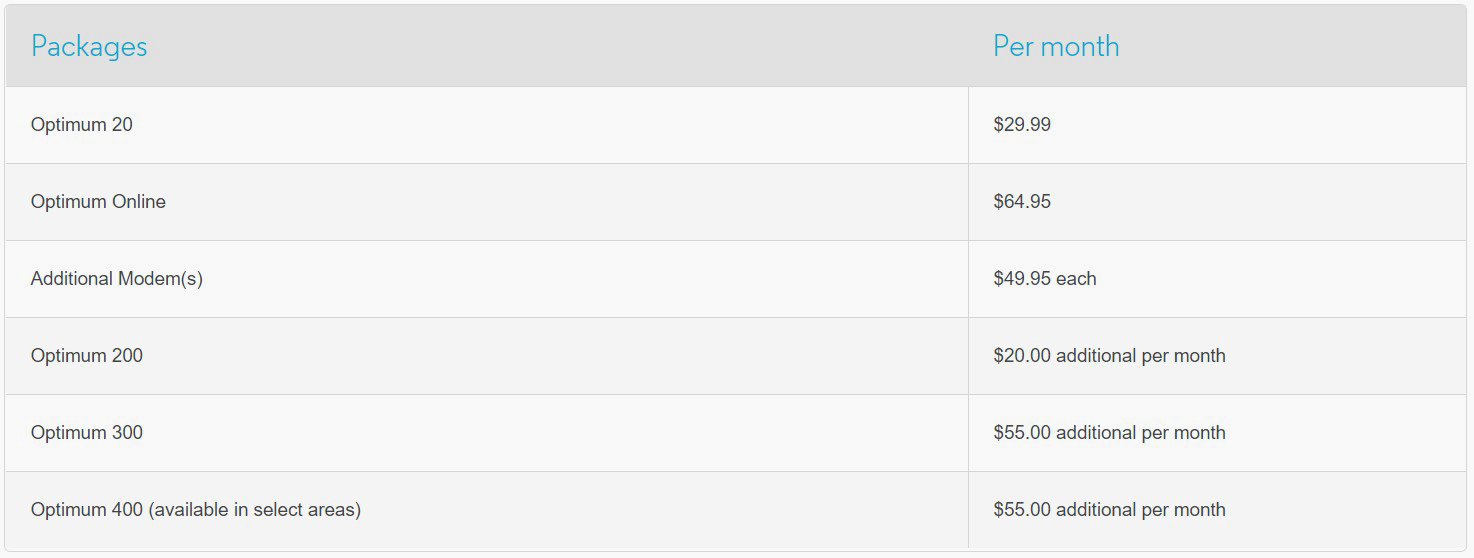Click the word "Online" in Optimum Online
The height and width of the screenshot is (558, 1474).
[139, 202]
